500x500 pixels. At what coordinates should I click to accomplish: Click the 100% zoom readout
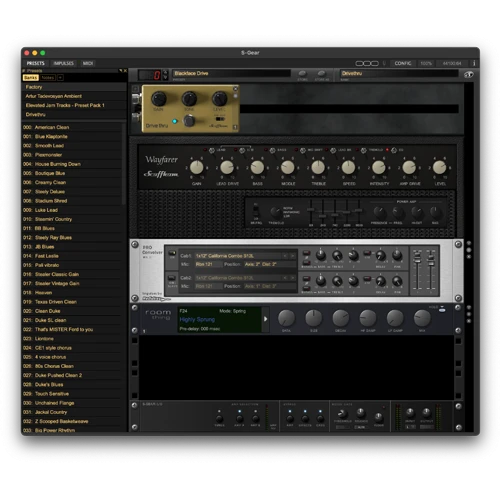coord(426,63)
